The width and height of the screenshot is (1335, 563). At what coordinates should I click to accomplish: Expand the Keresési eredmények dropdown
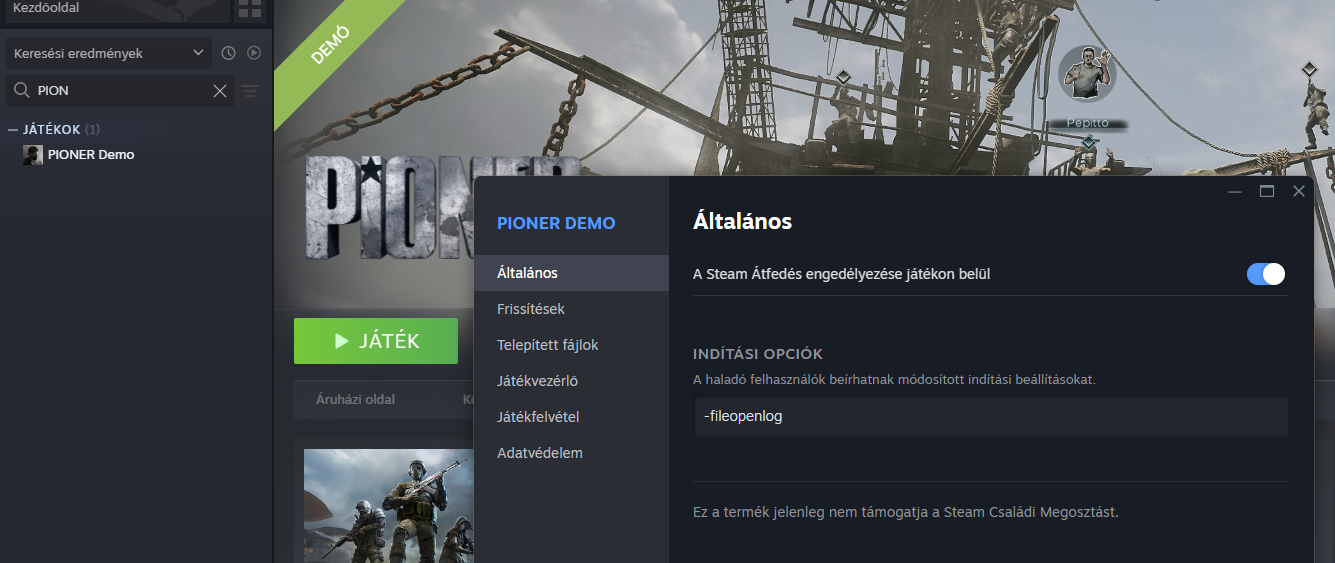pyautogui.click(x=109, y=53)
